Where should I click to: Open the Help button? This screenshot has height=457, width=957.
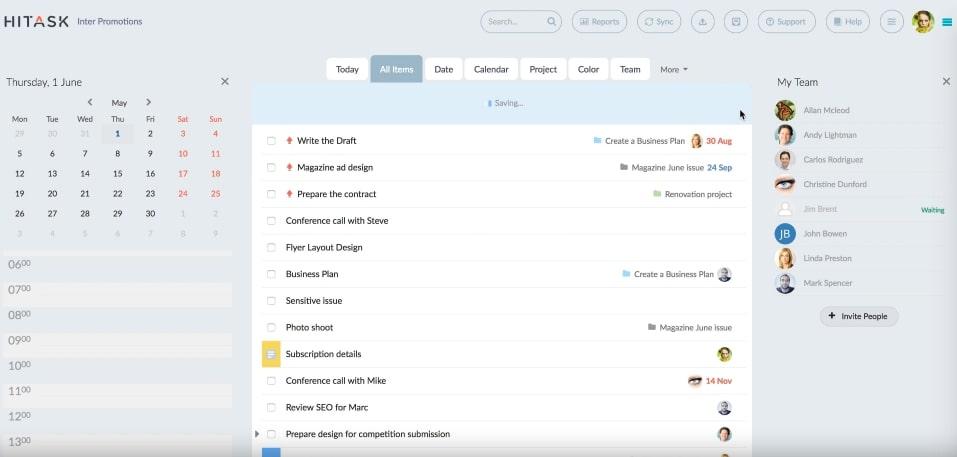click(848, 21)
